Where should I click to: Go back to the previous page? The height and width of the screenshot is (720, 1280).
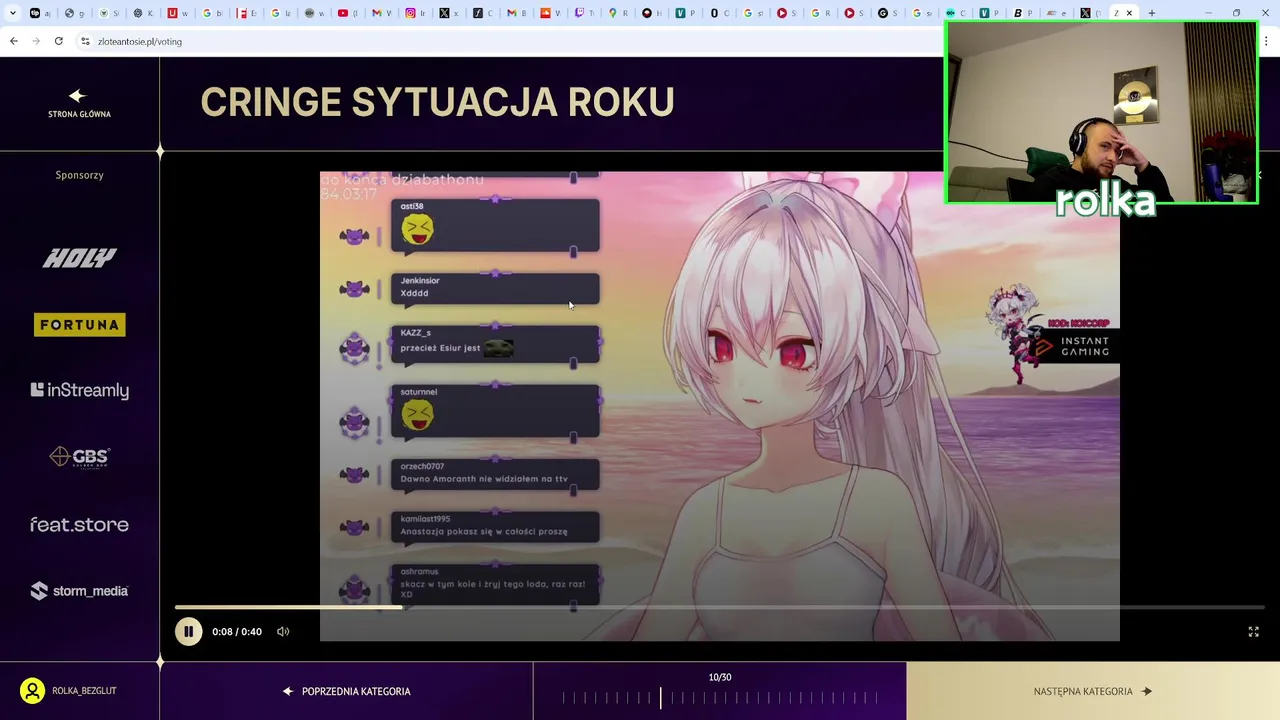pyautogui.click(x=13, y=41)
